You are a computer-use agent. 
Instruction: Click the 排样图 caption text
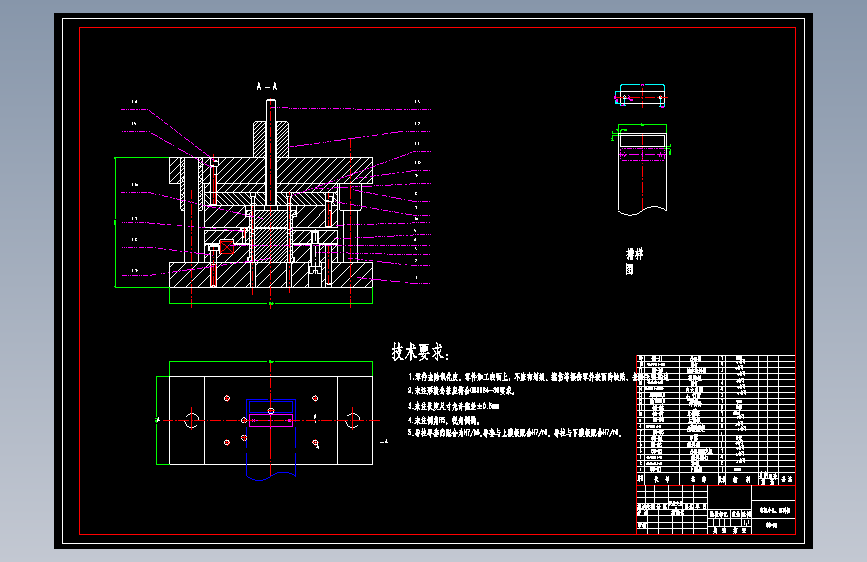tap(634, 261)
